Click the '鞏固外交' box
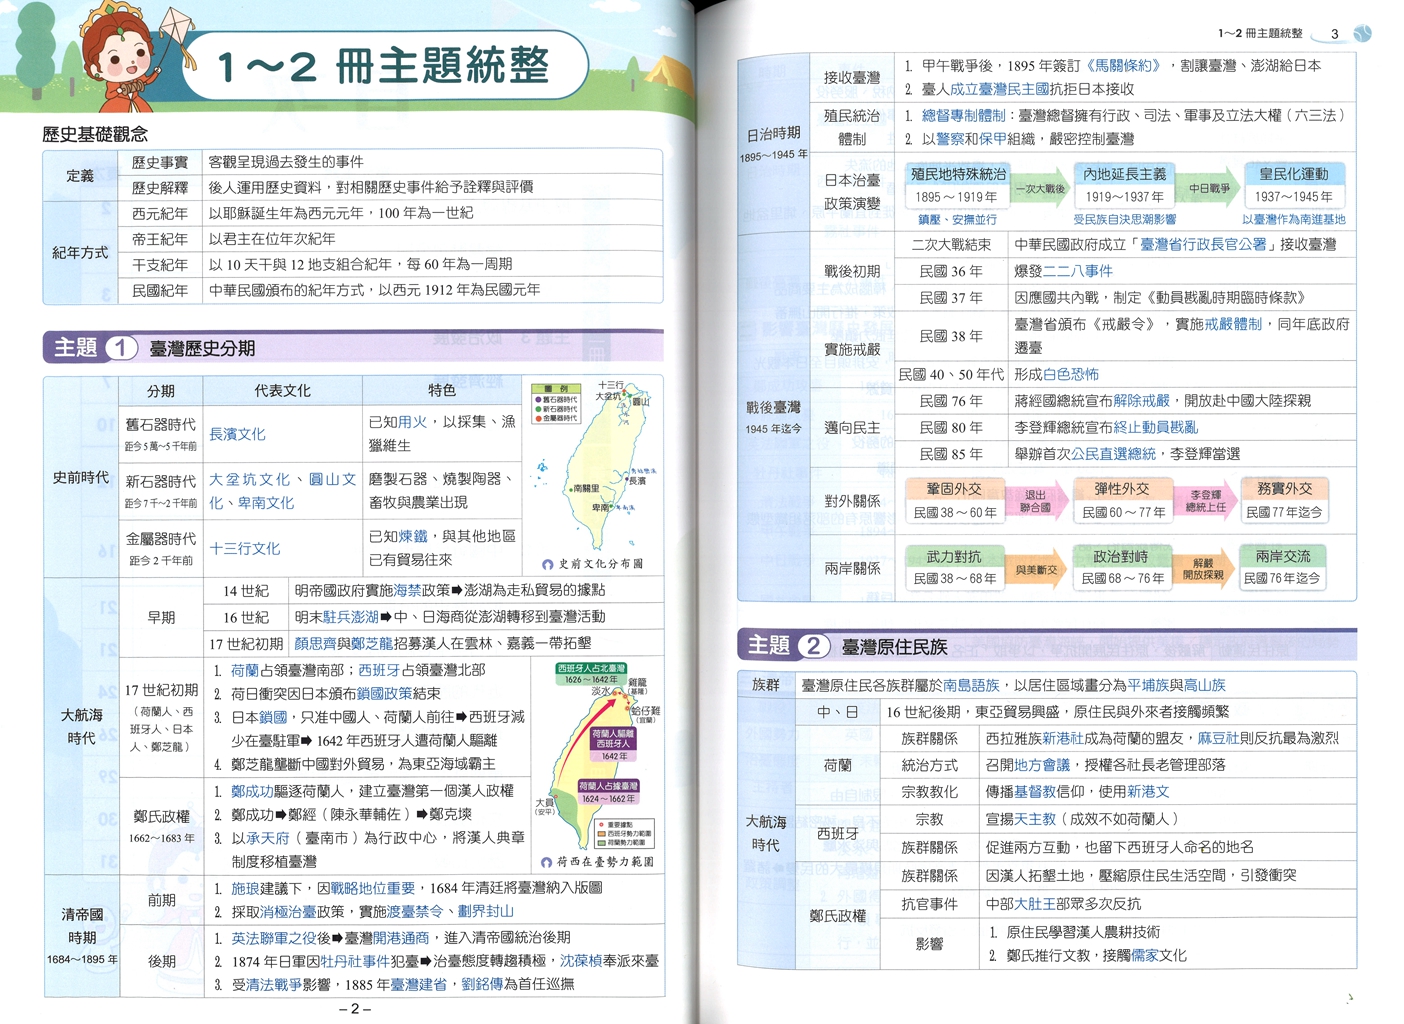This screenshot has width=1404, height=1024. tap(954, 500)
